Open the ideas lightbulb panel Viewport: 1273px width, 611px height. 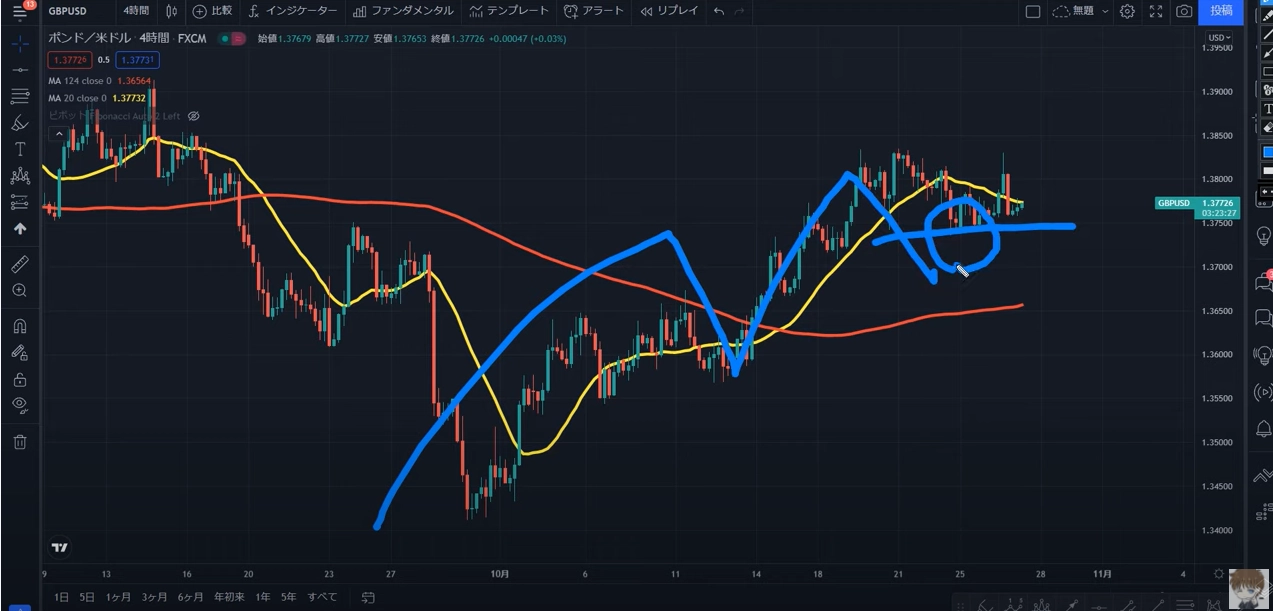1262,355
